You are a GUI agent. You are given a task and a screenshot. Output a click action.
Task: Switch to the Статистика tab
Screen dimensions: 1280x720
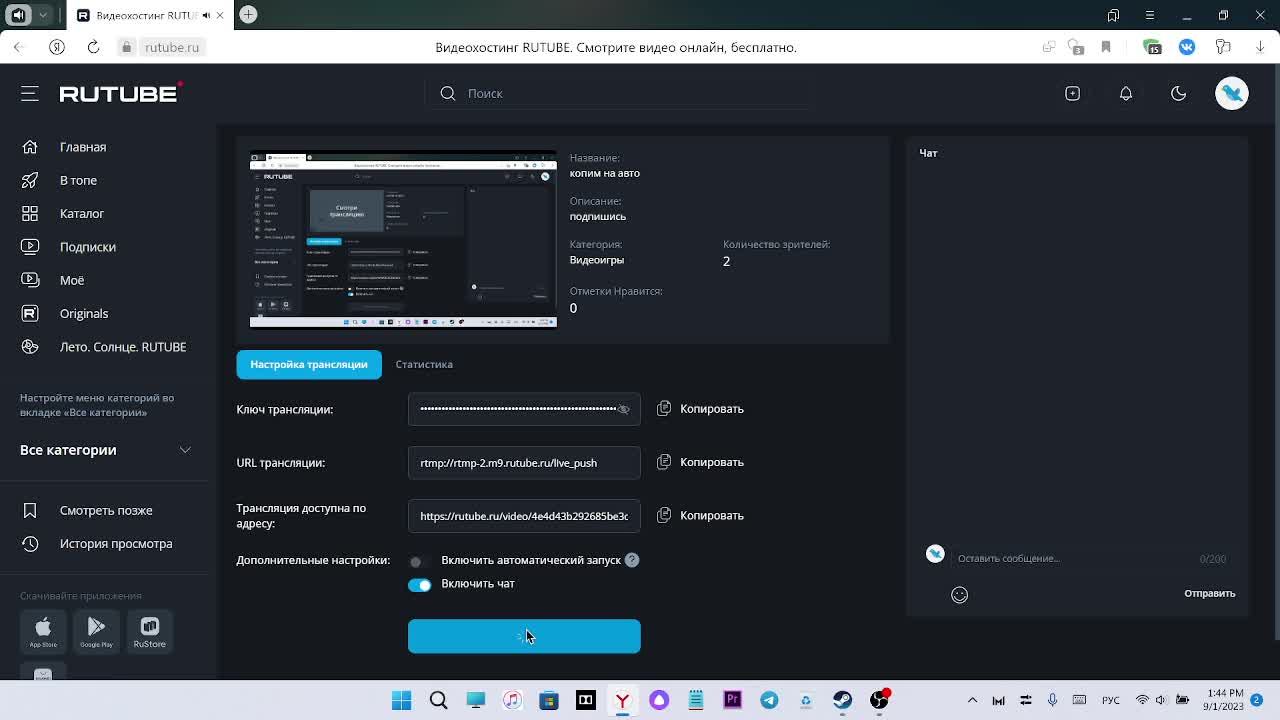[424, 364]
